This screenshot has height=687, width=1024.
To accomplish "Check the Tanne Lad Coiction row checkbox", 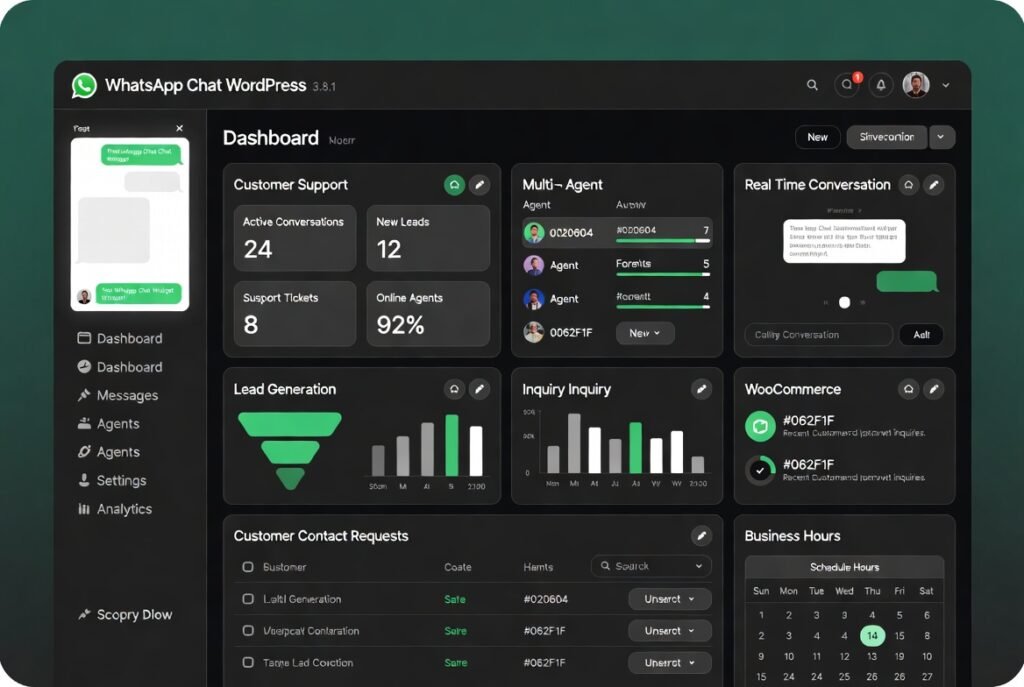I will (x=248, y=662).
